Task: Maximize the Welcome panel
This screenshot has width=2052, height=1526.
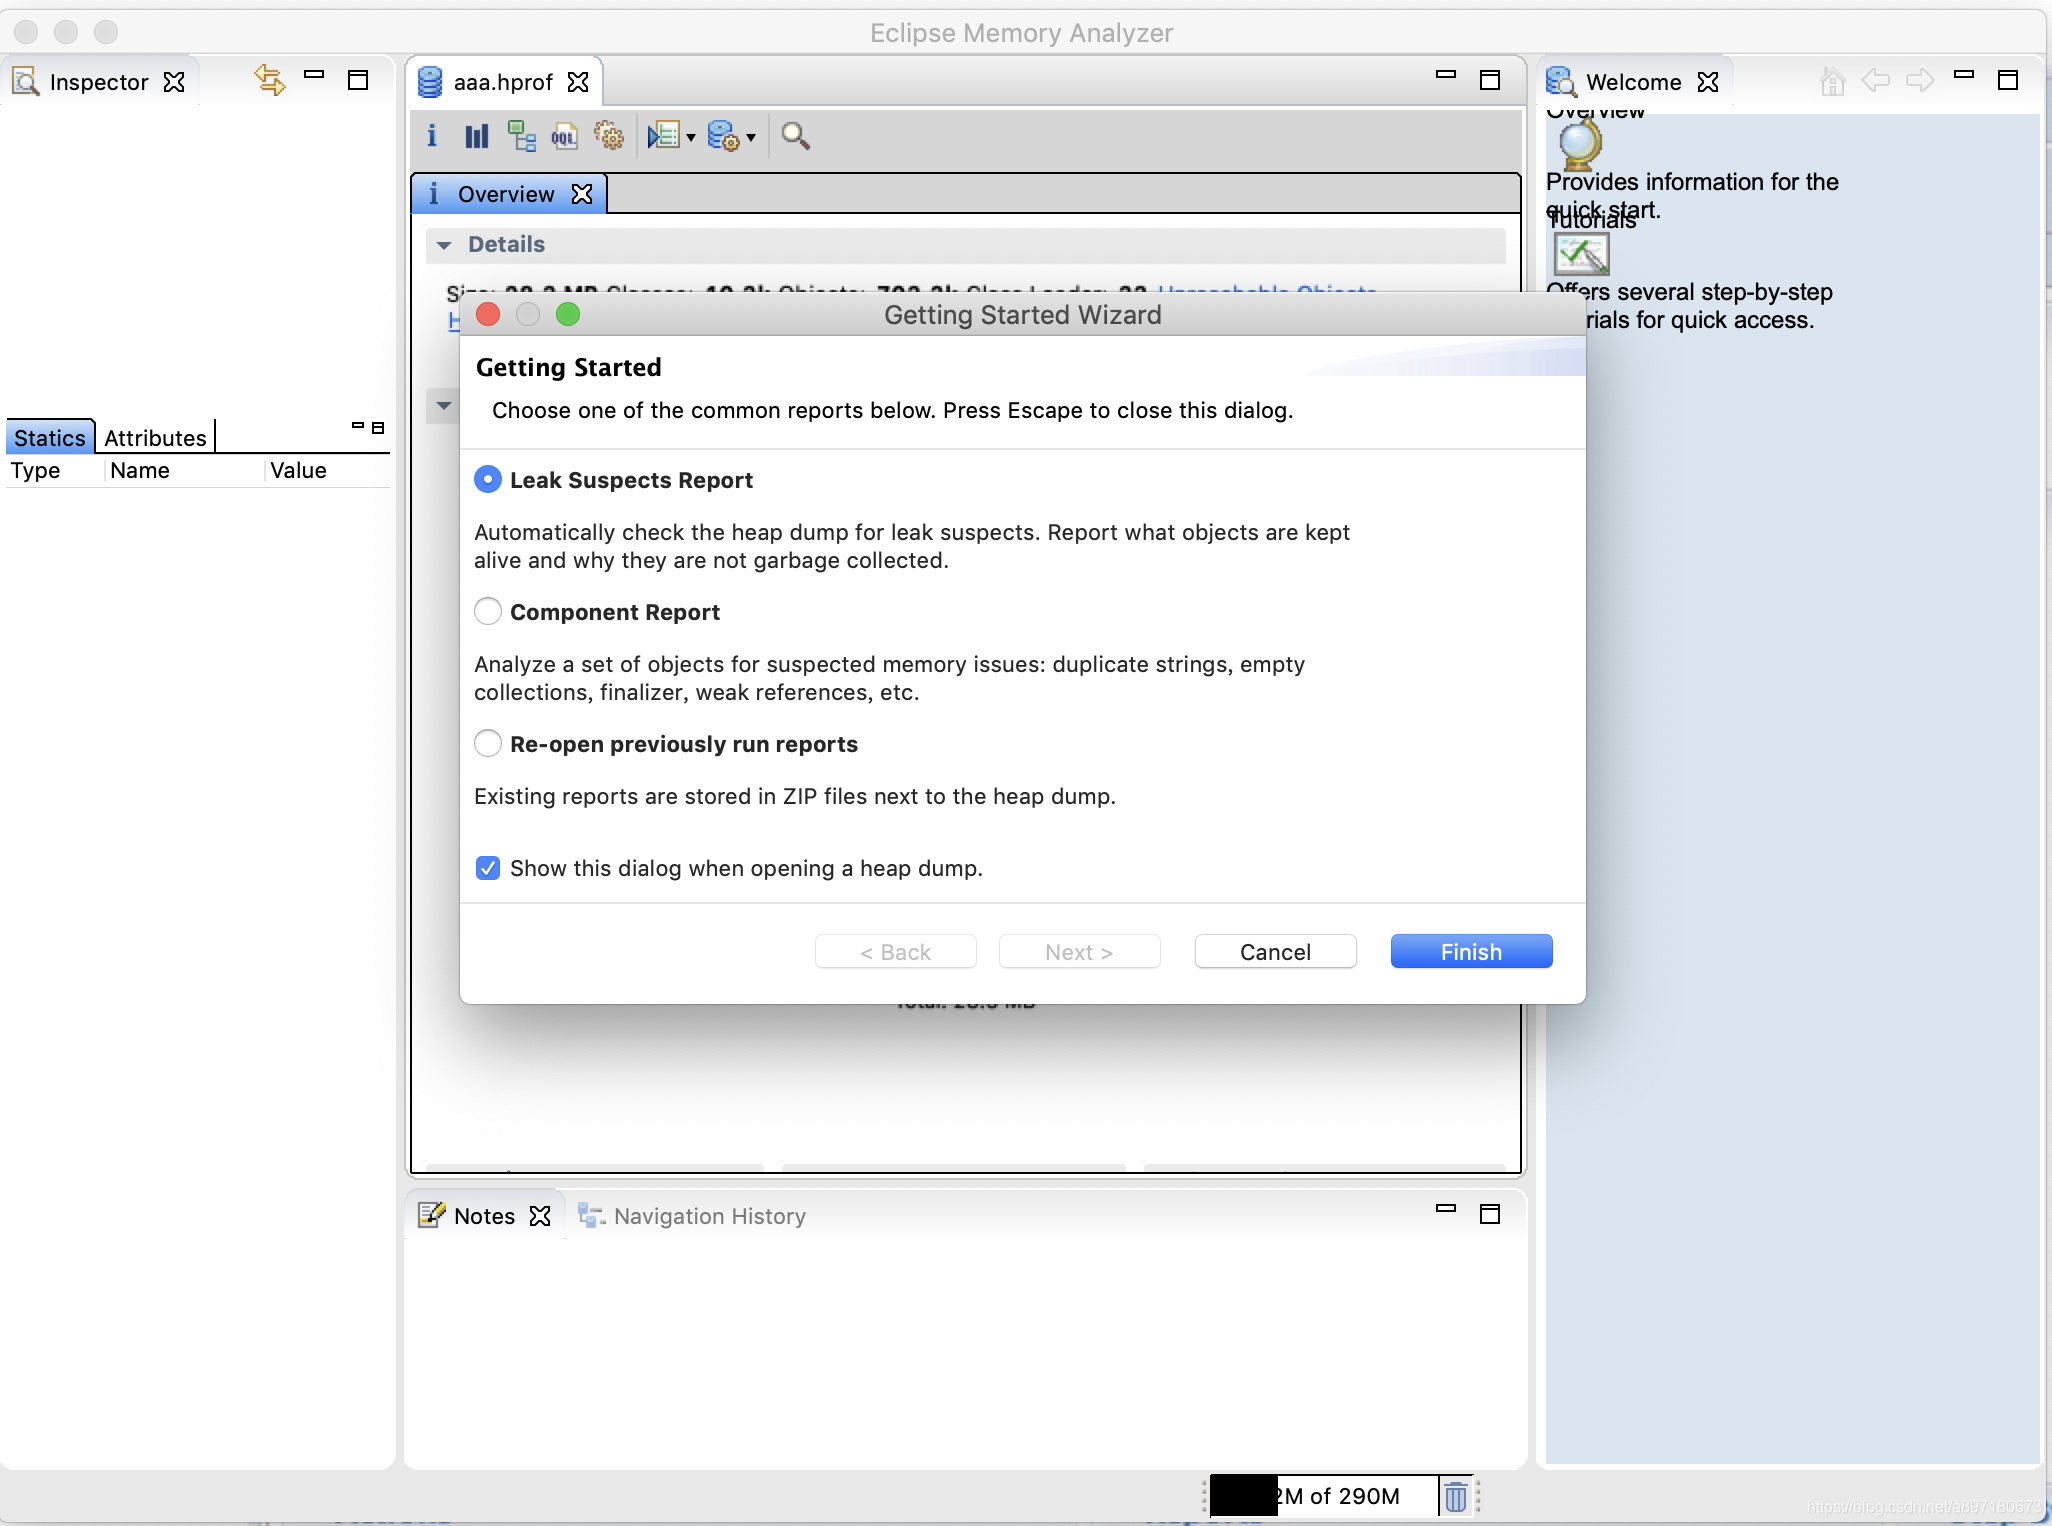Action: coord(2008,80)
